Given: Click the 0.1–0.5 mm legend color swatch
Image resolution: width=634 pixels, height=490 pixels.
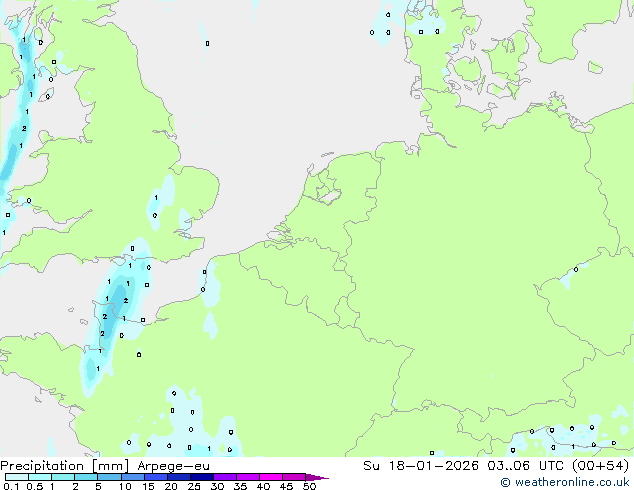Looking at the screenshot, I should [17, 477].
